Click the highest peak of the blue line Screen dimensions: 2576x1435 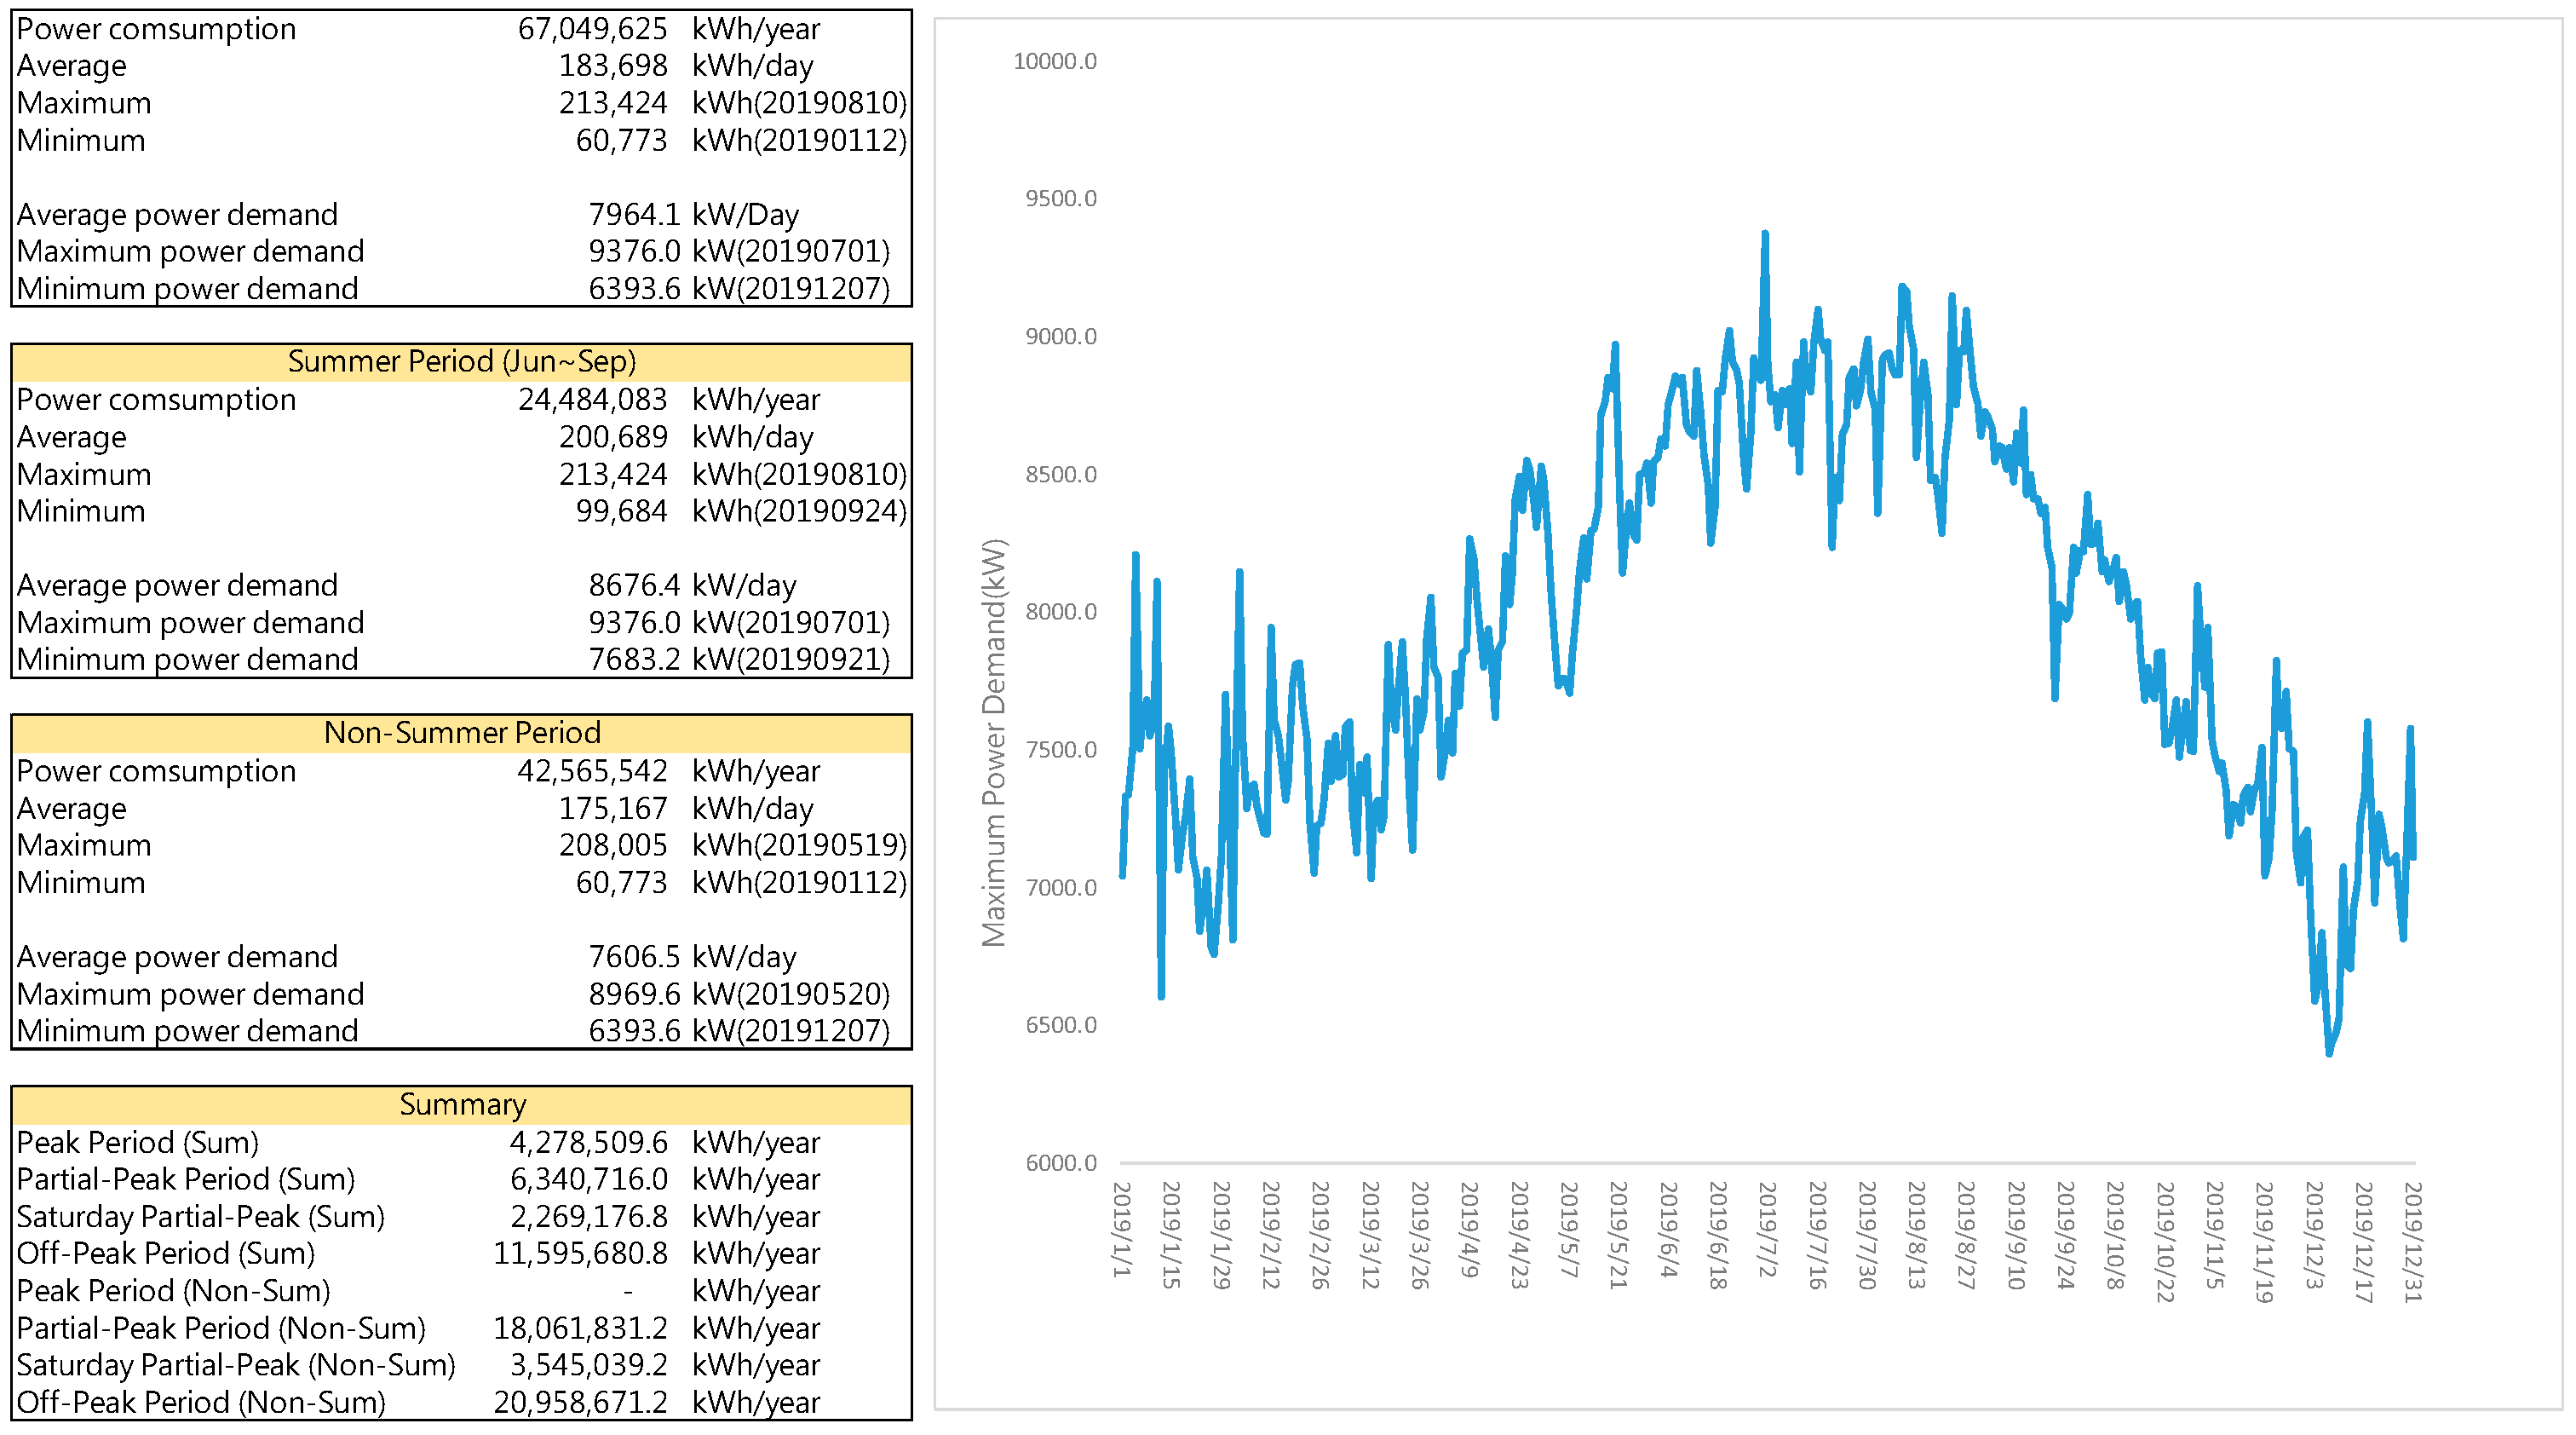(x=1765, y=234)
